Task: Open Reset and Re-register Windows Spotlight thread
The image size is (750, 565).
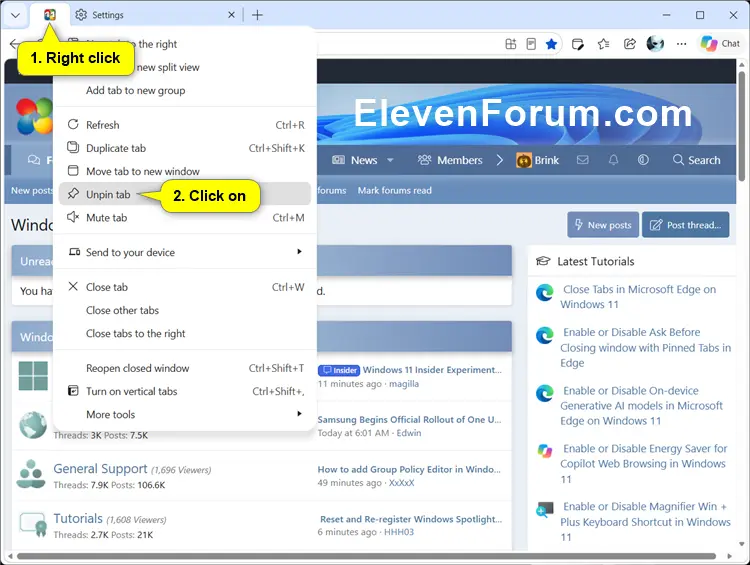Action: 411,519
